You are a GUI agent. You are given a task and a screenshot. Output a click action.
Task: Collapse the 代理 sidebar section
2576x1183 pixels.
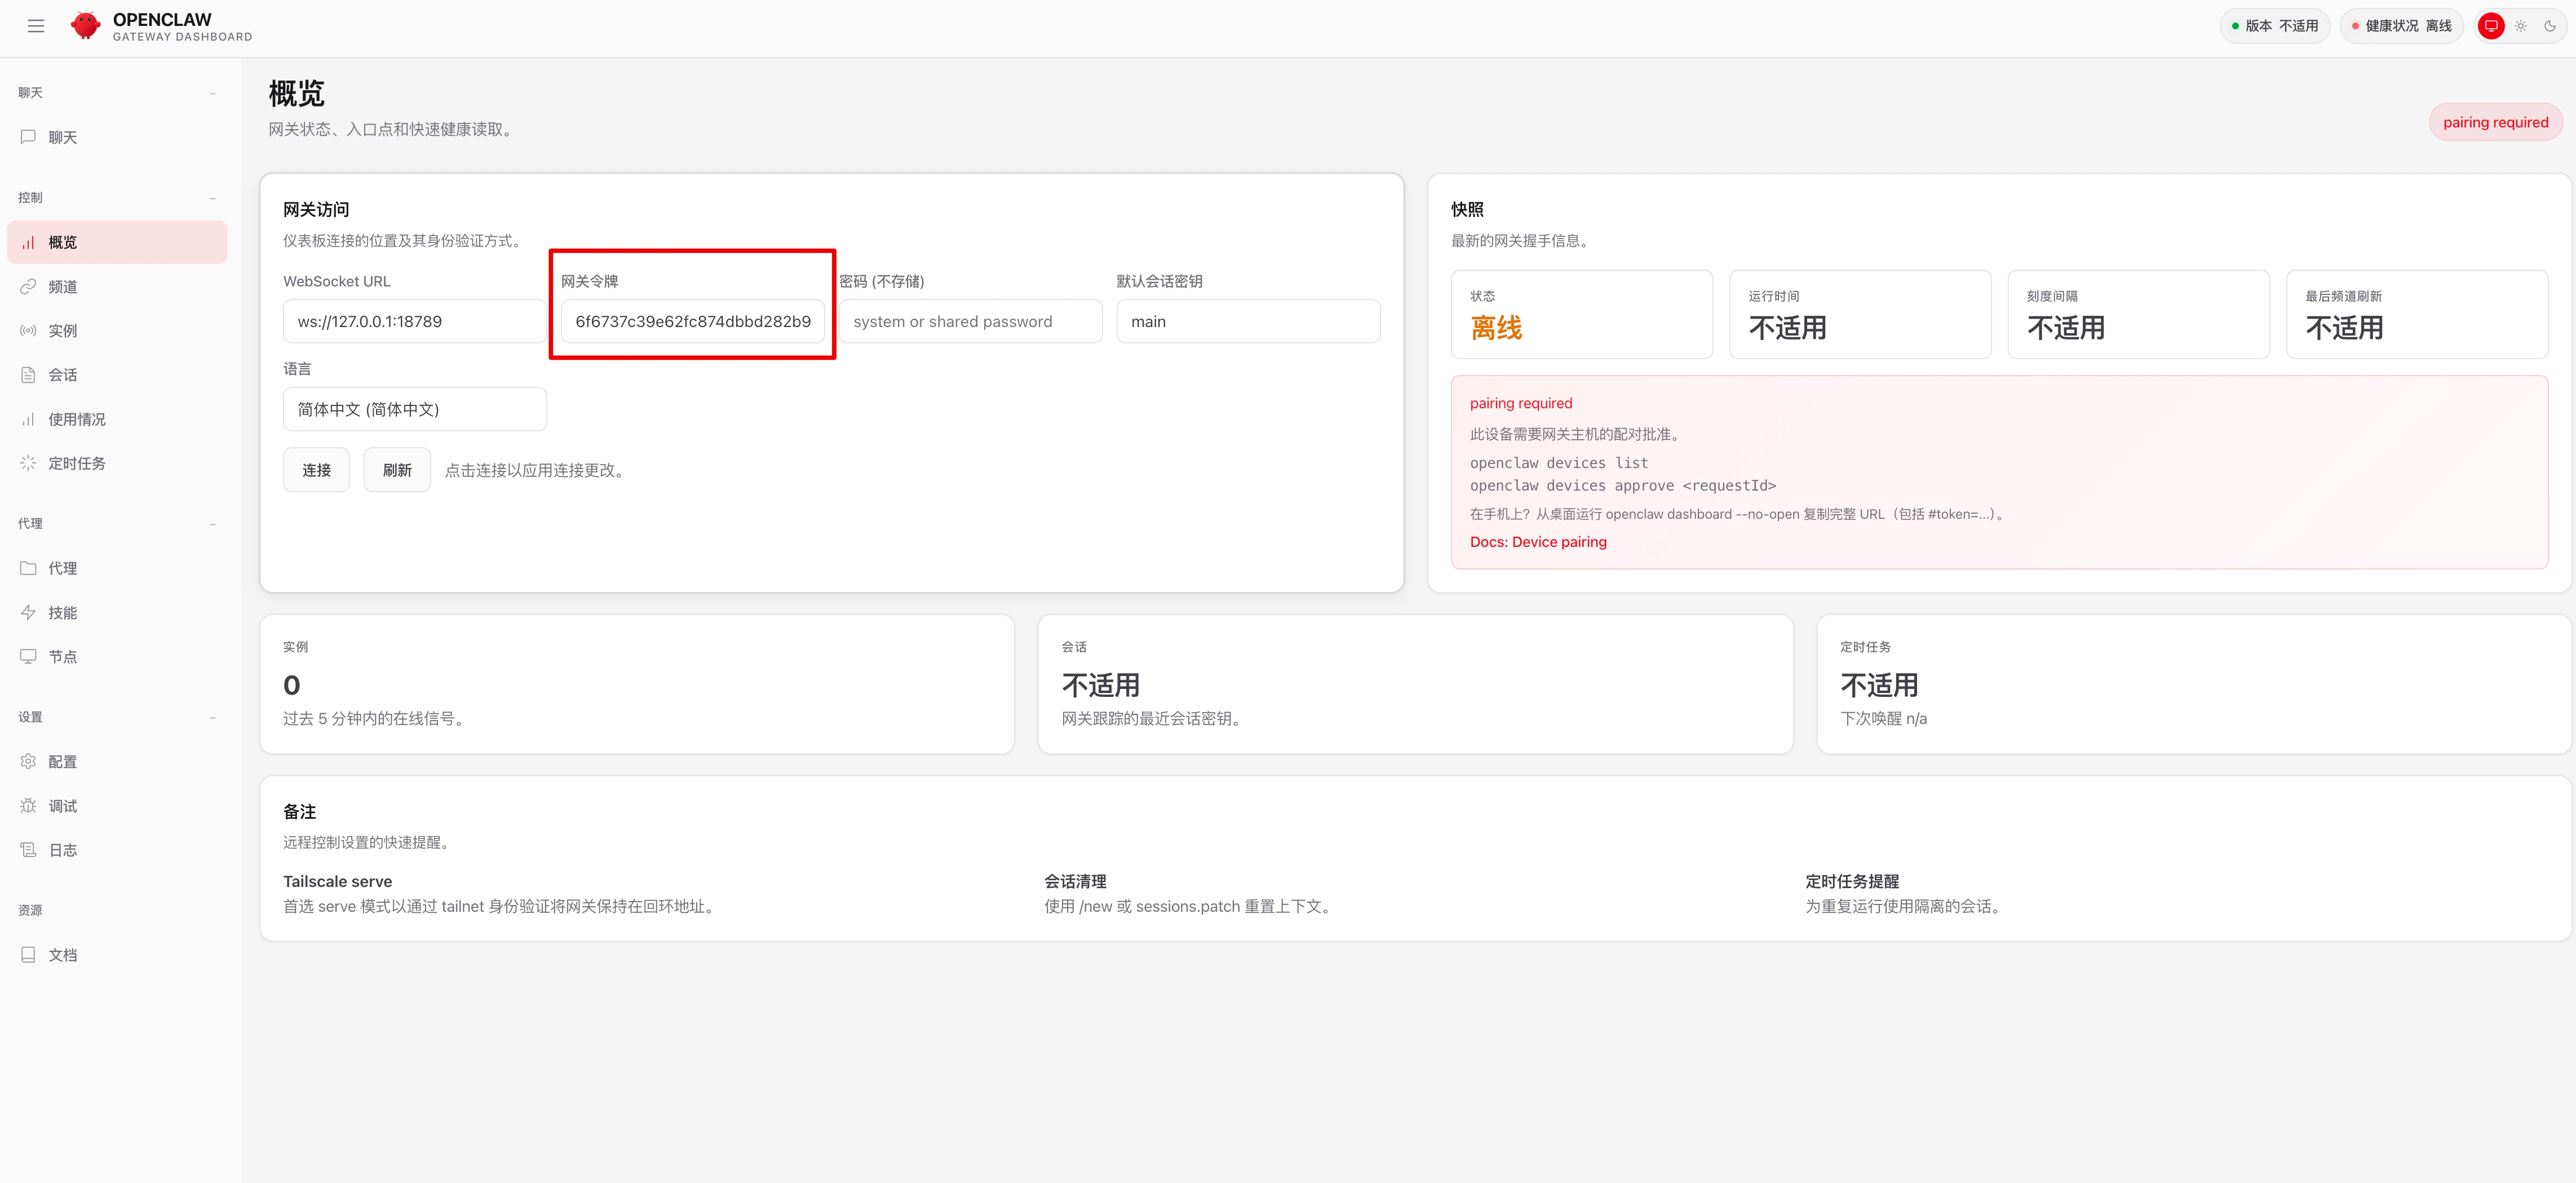coord(213,524)
